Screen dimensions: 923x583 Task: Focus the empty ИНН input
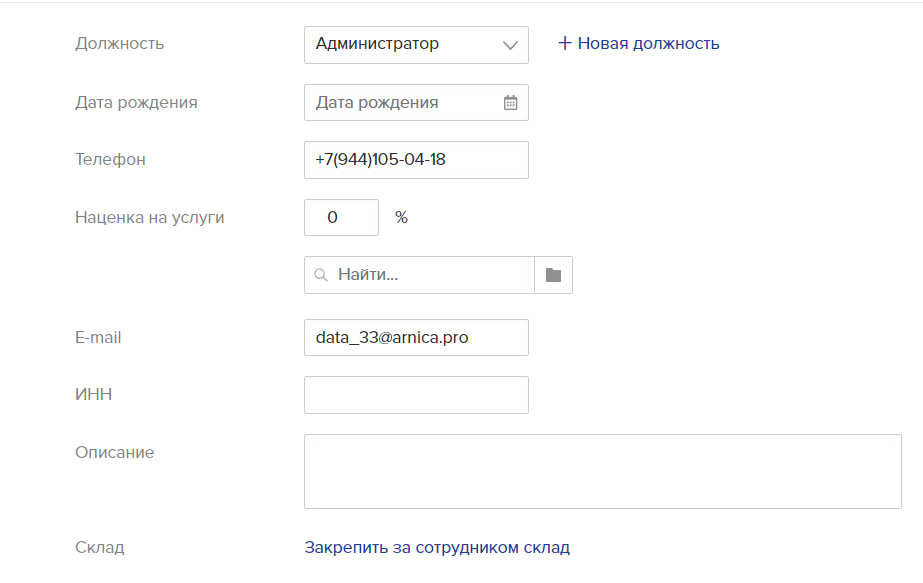(x=416, y=395)
